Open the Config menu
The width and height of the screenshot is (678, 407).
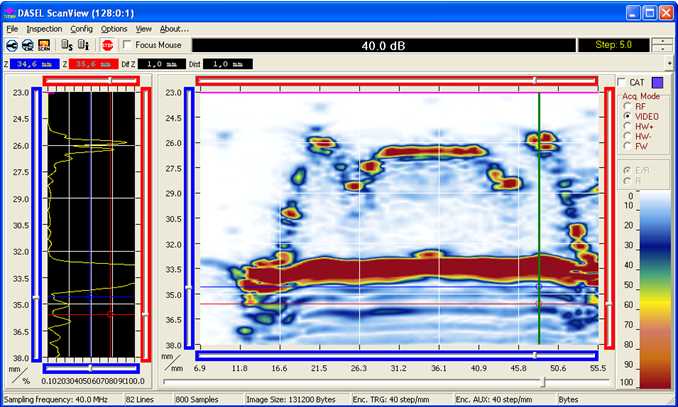[82, 29]
